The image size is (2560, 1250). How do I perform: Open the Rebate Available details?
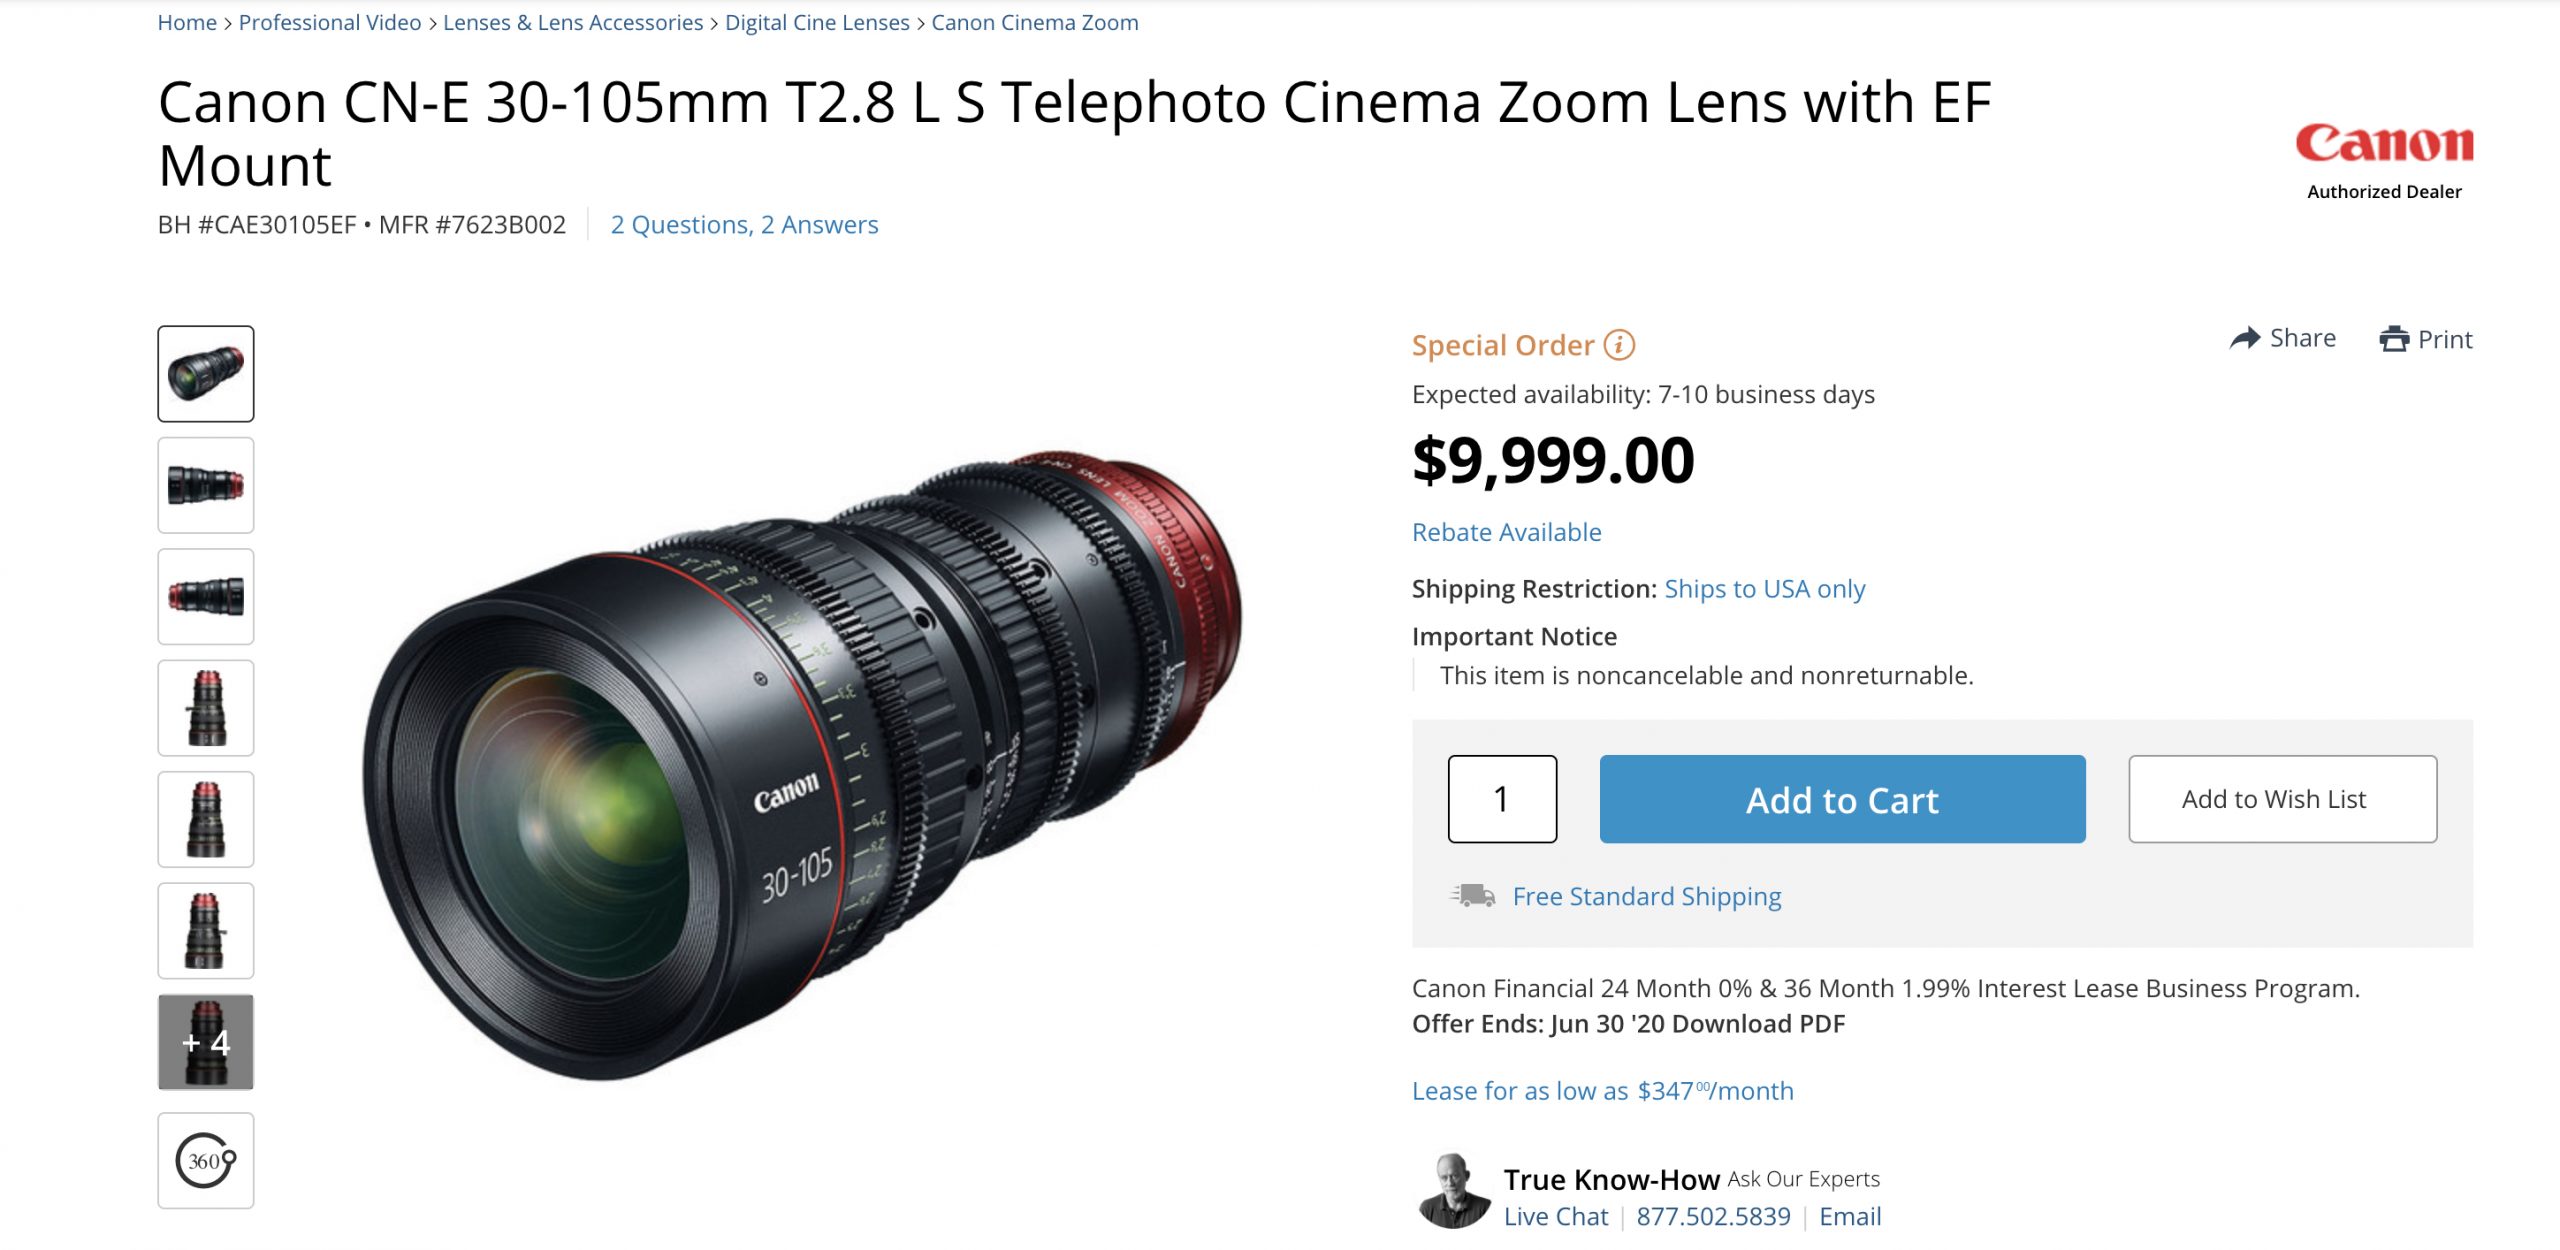1505,532
